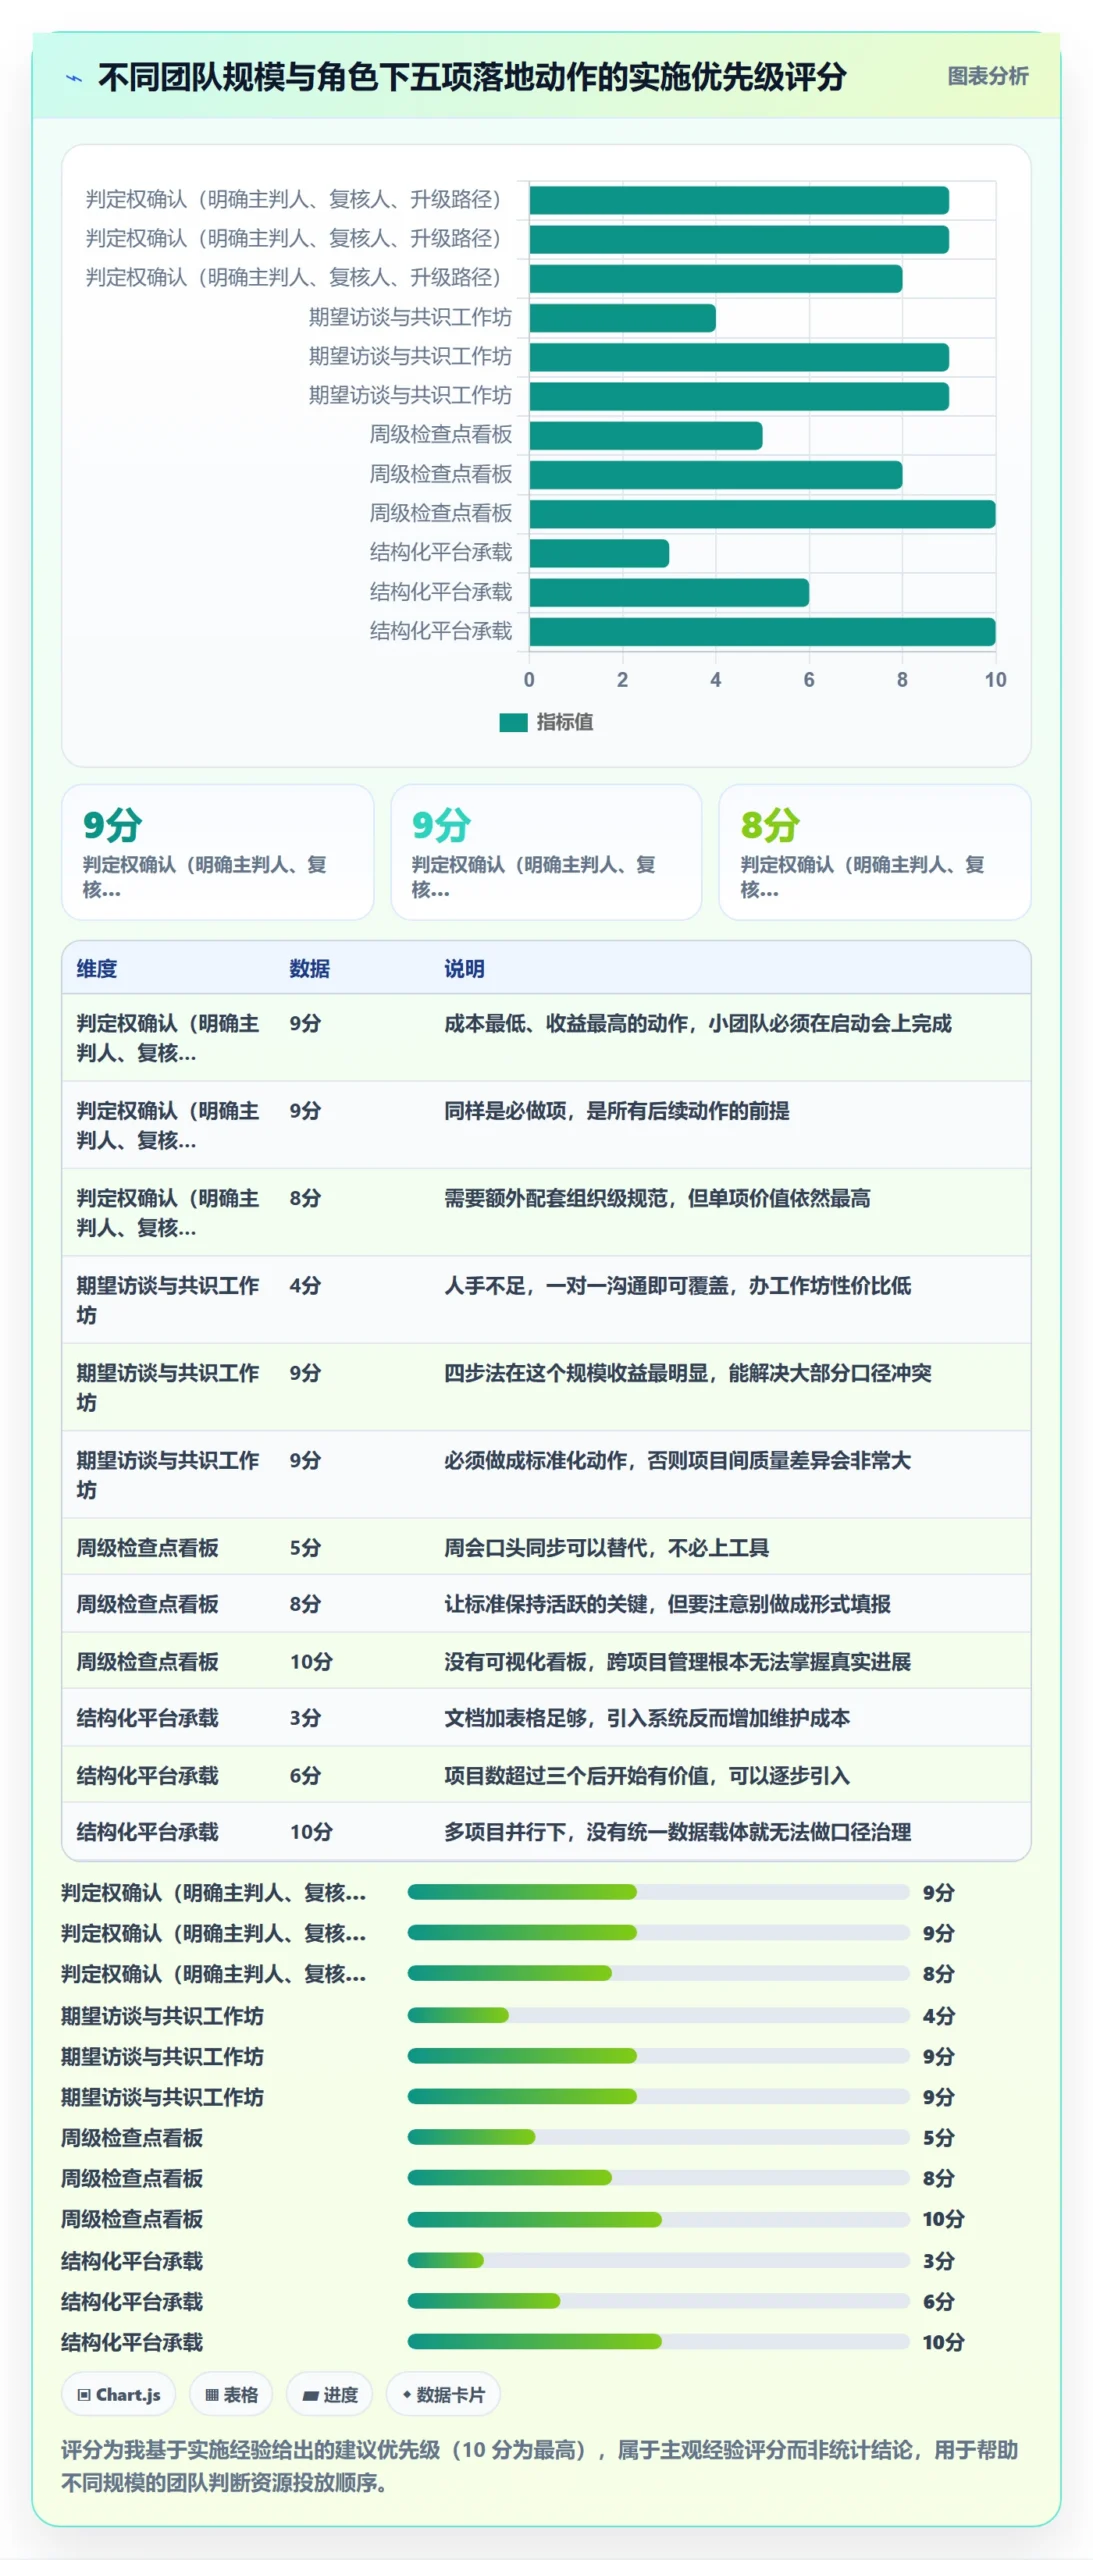Click row text 同样是必做项，是所有后续动作的前提
The height and width of the screenshot is (2560, 1093).
(x=616, y=1111)
